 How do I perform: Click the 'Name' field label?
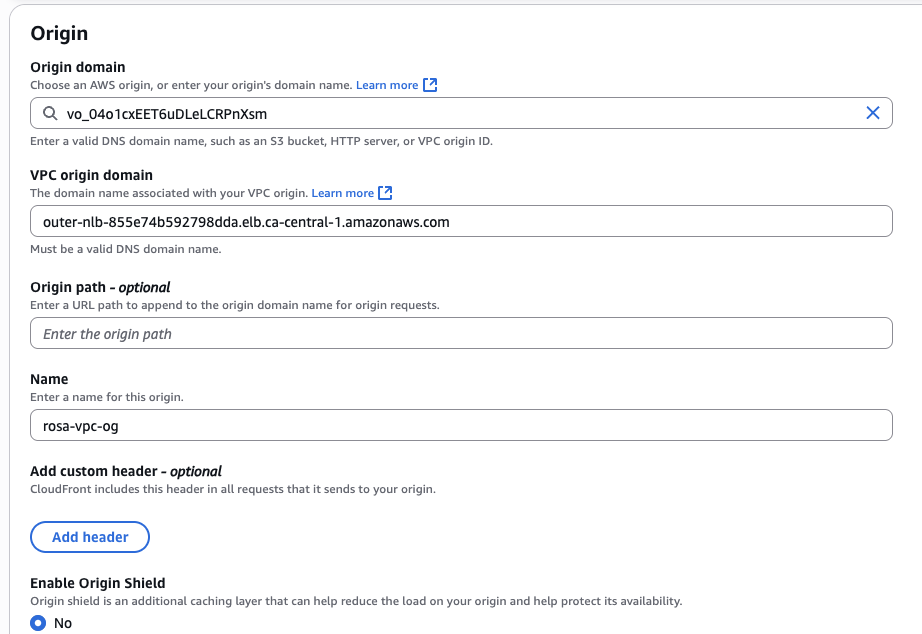[49, 379]
